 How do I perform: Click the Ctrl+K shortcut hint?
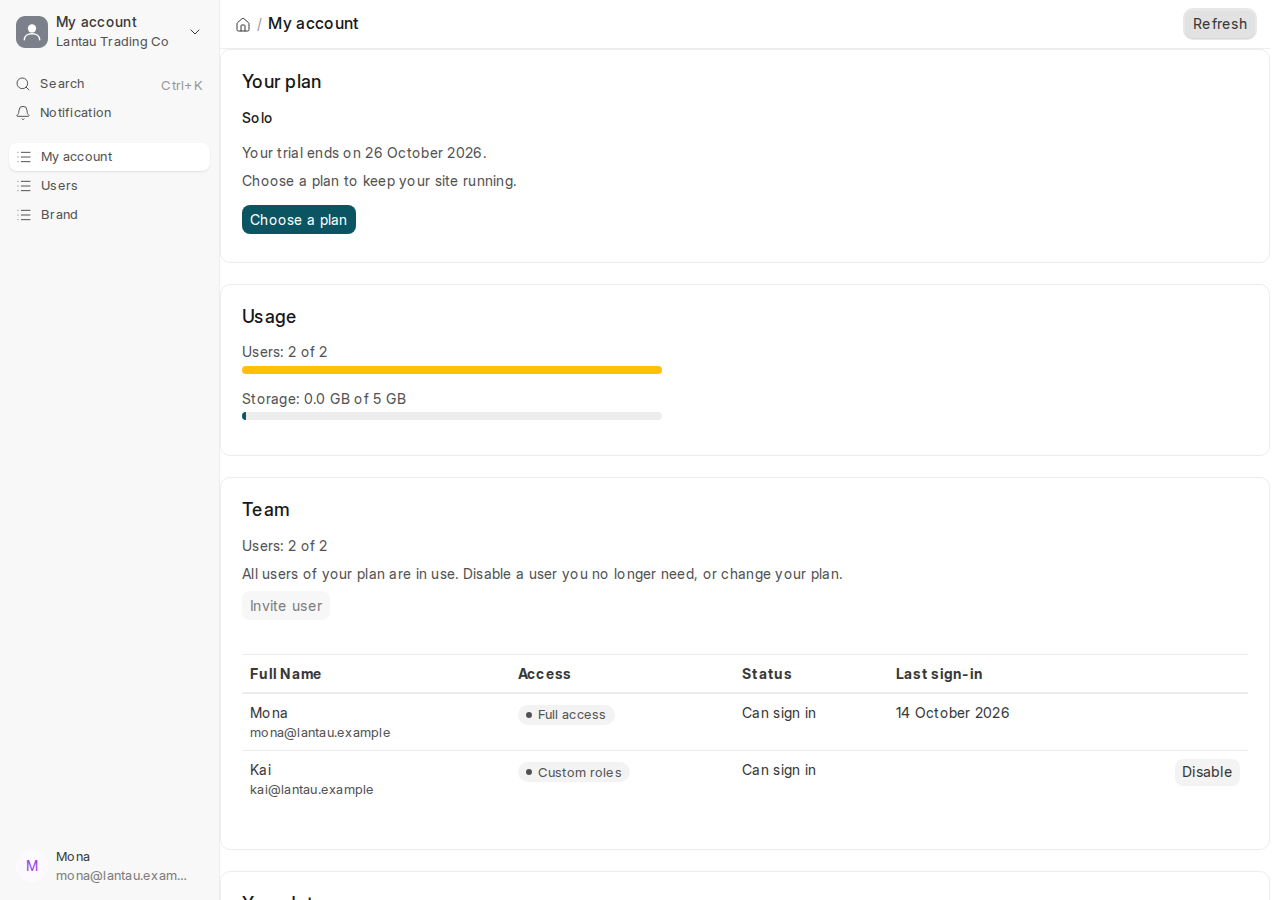182,85
